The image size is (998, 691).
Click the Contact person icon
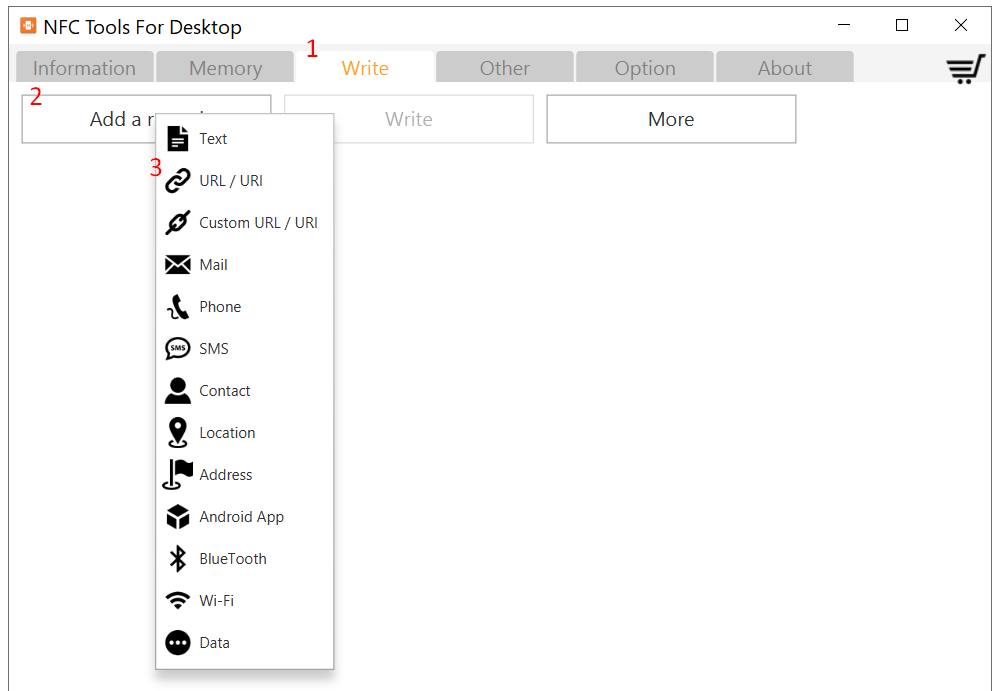178,391
